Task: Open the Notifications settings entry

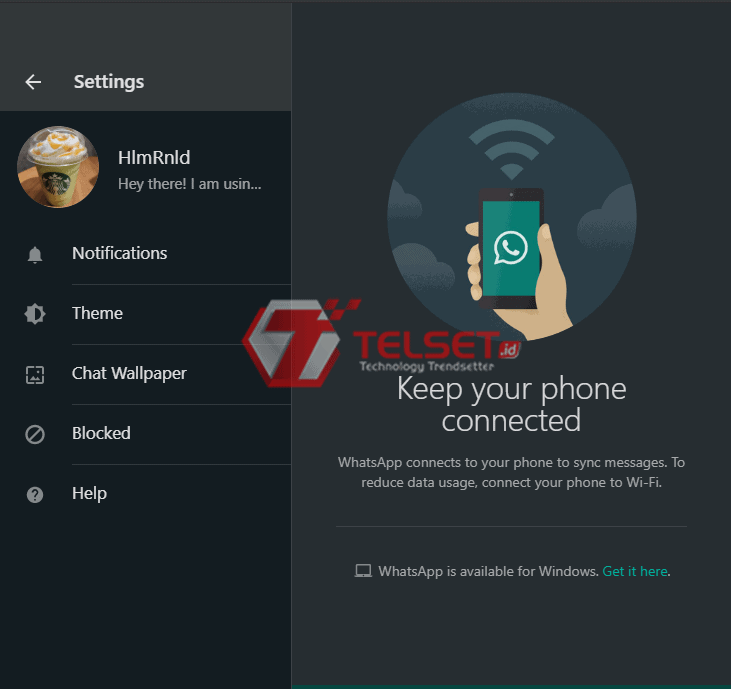Action: 120,253
